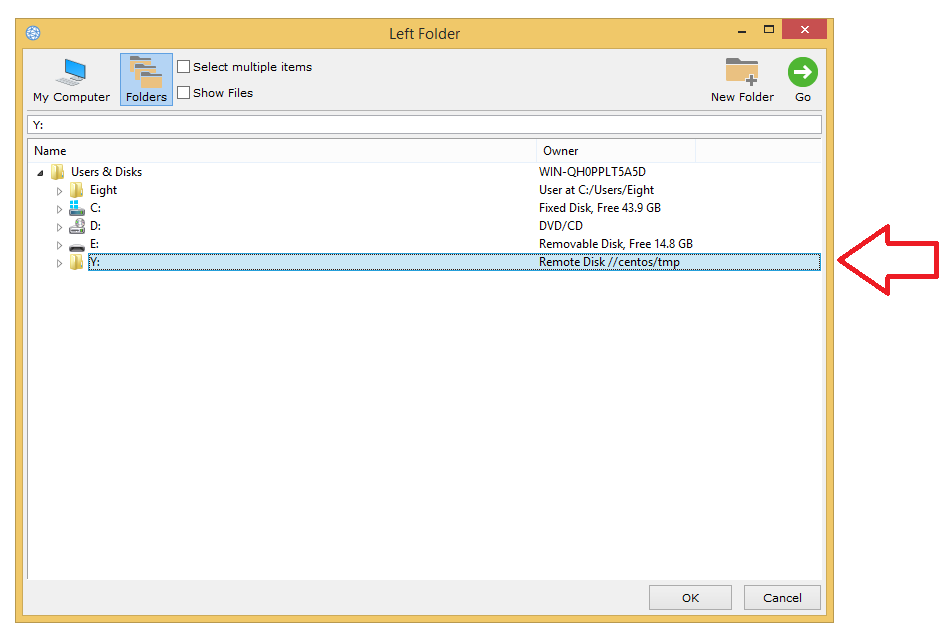The width and height of the screenshot is (948, 632).
Task: Enable Select multiple items checkbox
Action: point(184,67)
